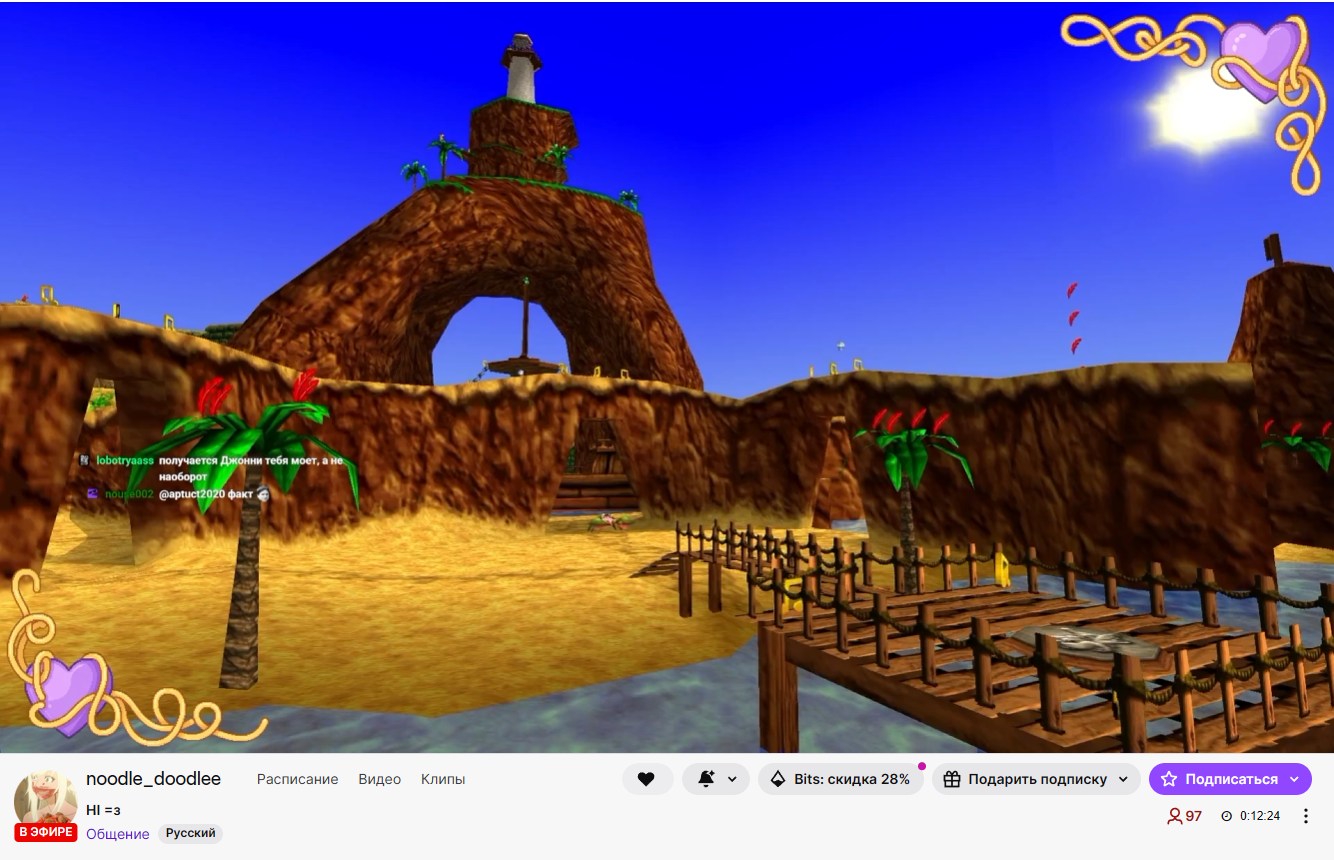Viewport: 1334px width, 860px height.
Task: Click the red В ЭФИРЕ live badge
Action: tap(46, 832)
